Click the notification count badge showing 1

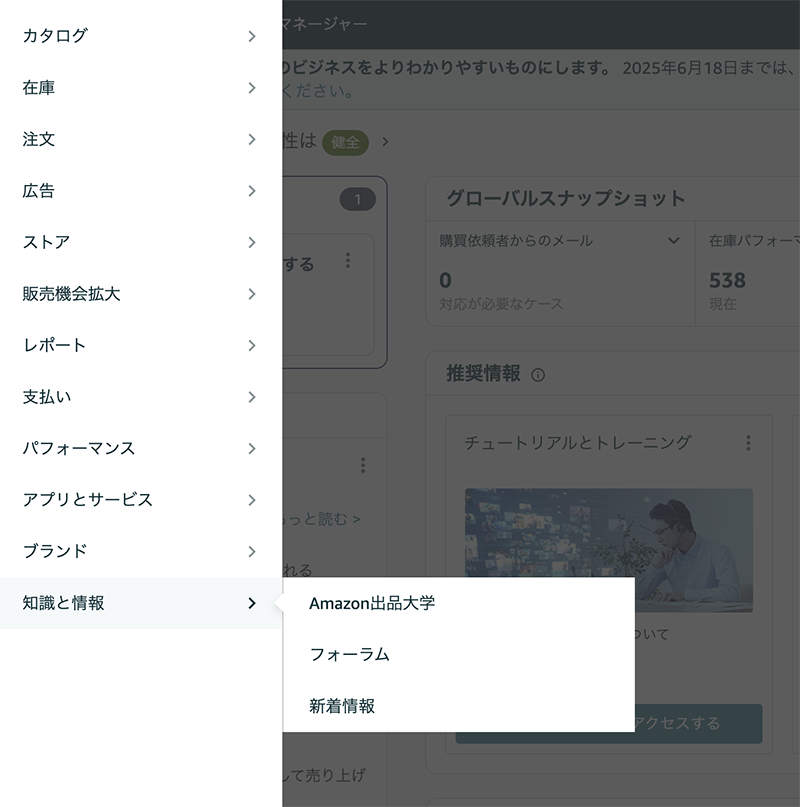pos(358,199)
